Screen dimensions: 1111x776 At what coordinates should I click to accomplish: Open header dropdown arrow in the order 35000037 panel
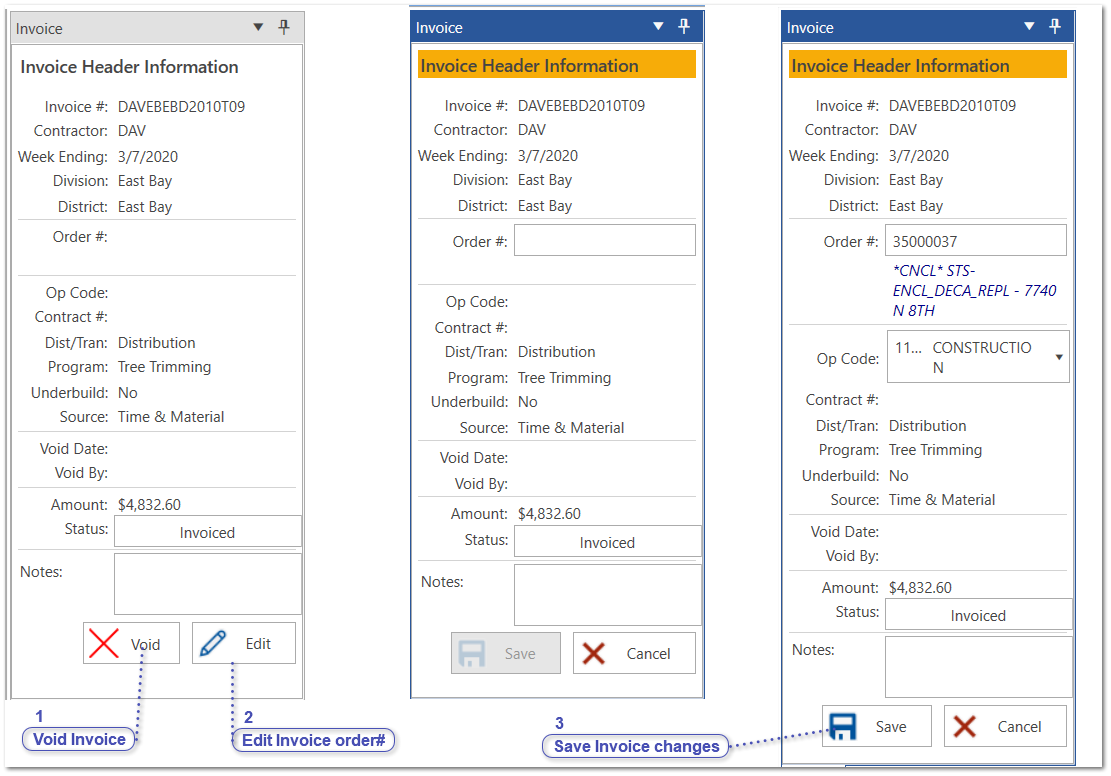(1029, 27)
